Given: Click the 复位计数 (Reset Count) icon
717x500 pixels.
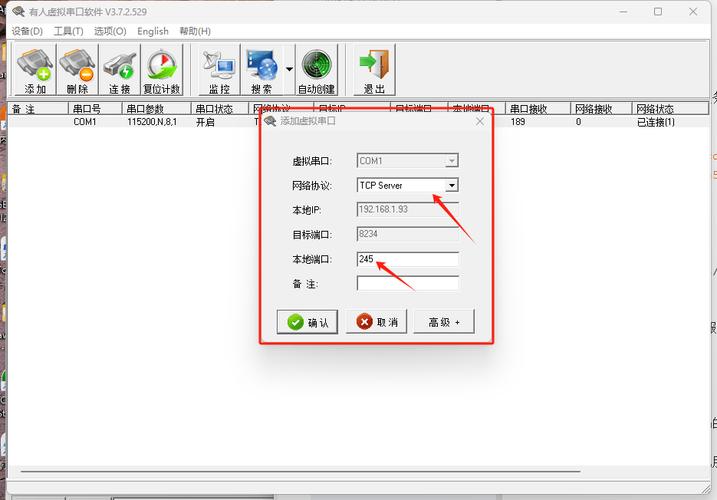Looking at the screenshot, I should point(161,70).
